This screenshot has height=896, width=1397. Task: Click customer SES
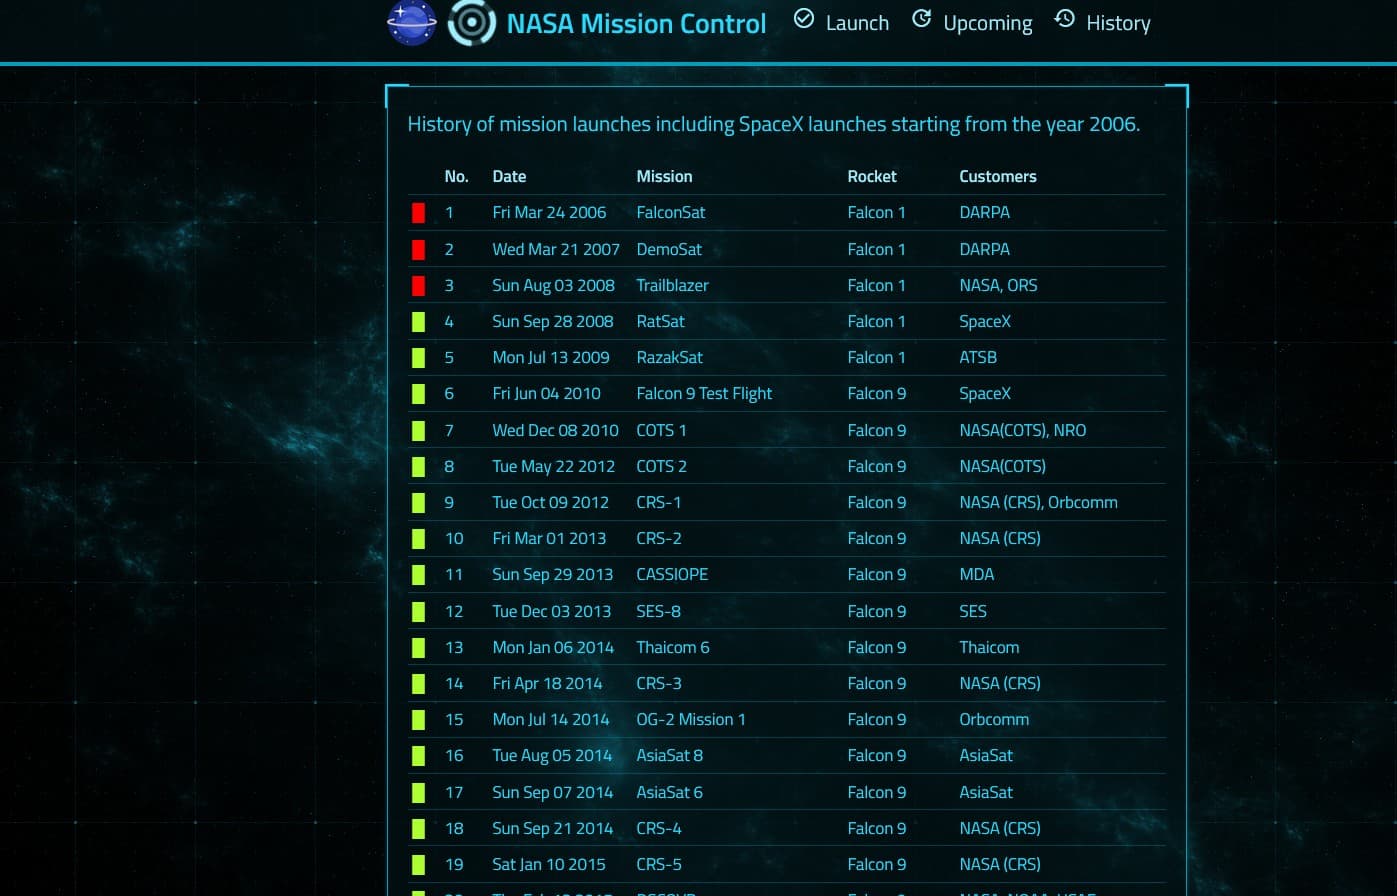[973, 611]
